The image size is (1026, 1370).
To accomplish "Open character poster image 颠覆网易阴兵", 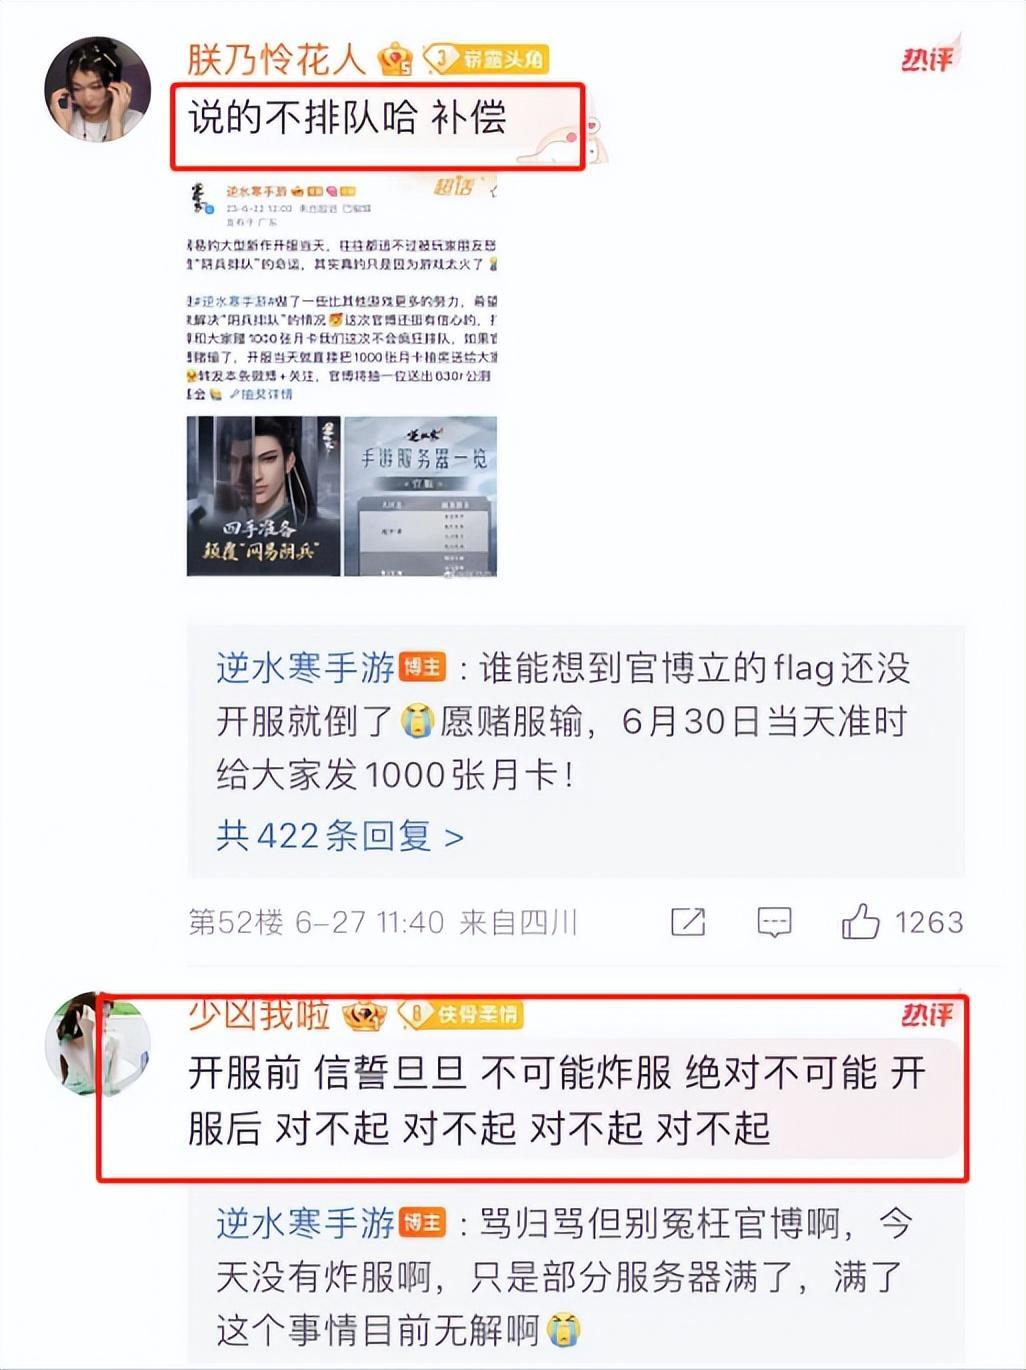I will (x=263, y=496).
